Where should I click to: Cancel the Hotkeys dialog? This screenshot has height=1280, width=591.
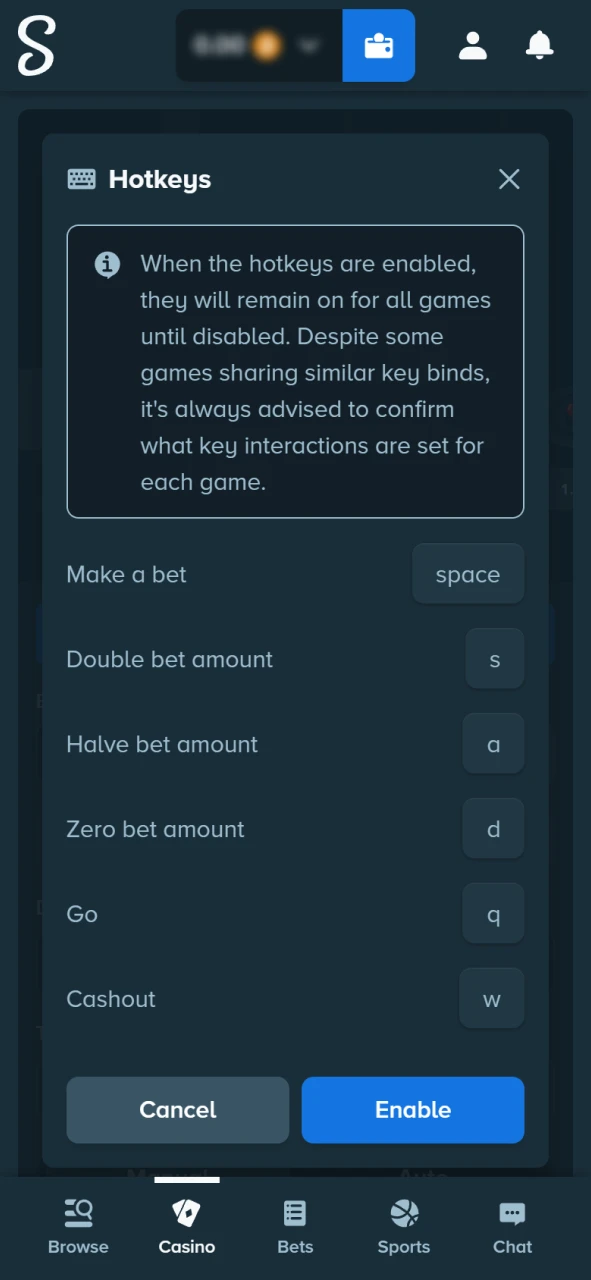177,1110
